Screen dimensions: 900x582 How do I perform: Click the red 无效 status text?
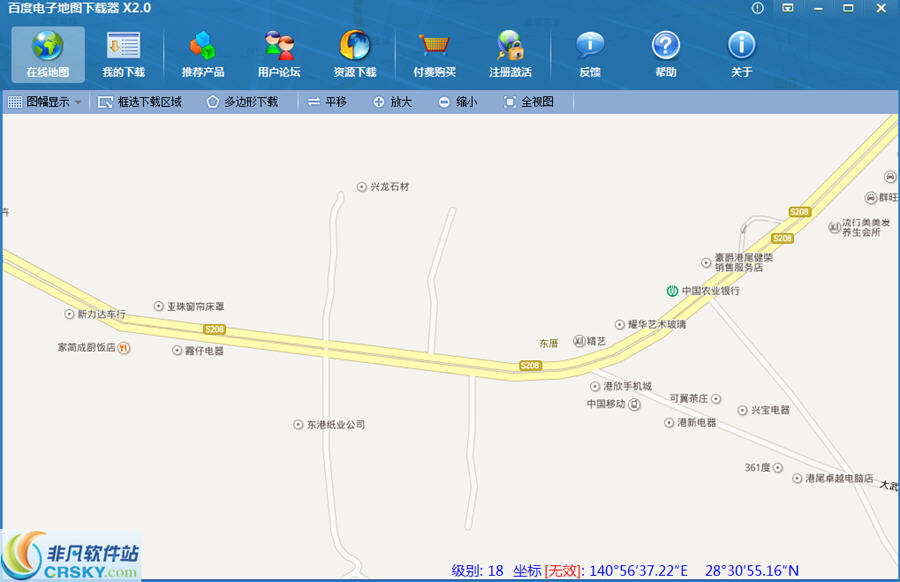point(563,571)
